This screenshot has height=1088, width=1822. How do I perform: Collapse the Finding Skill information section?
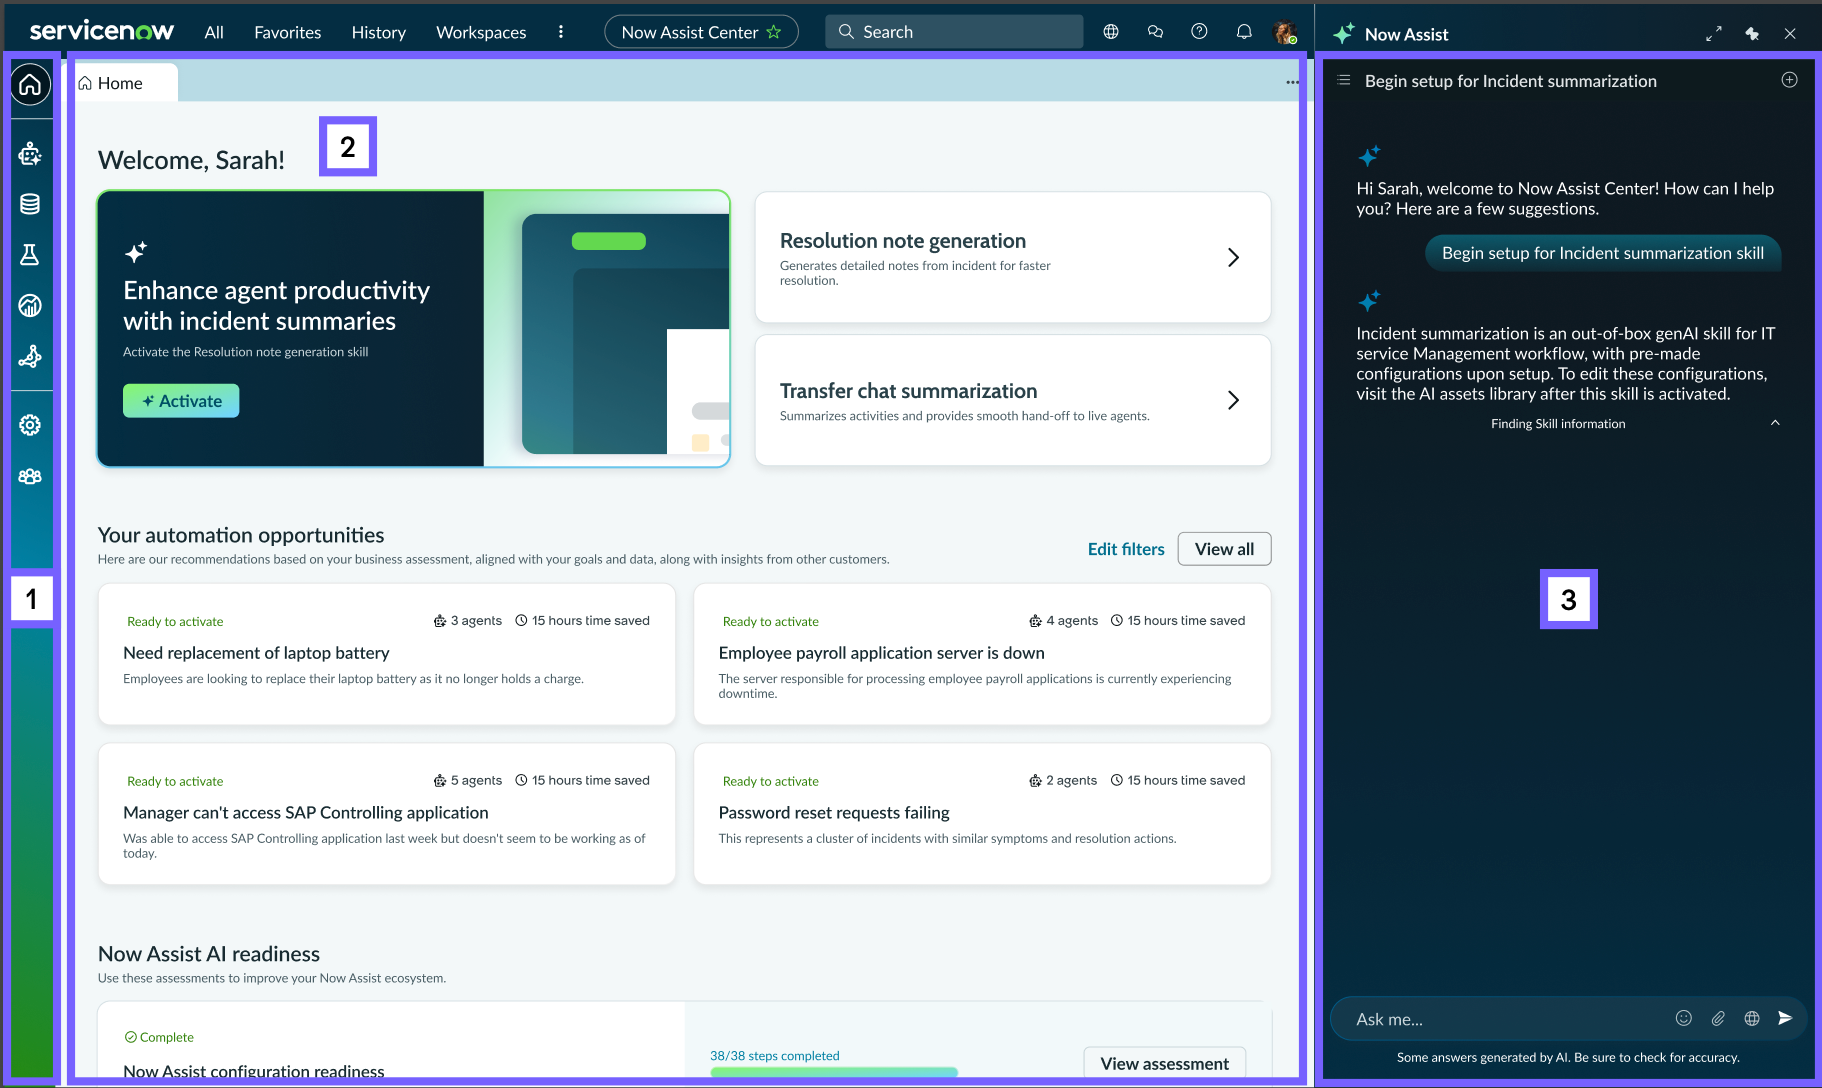1775,423
